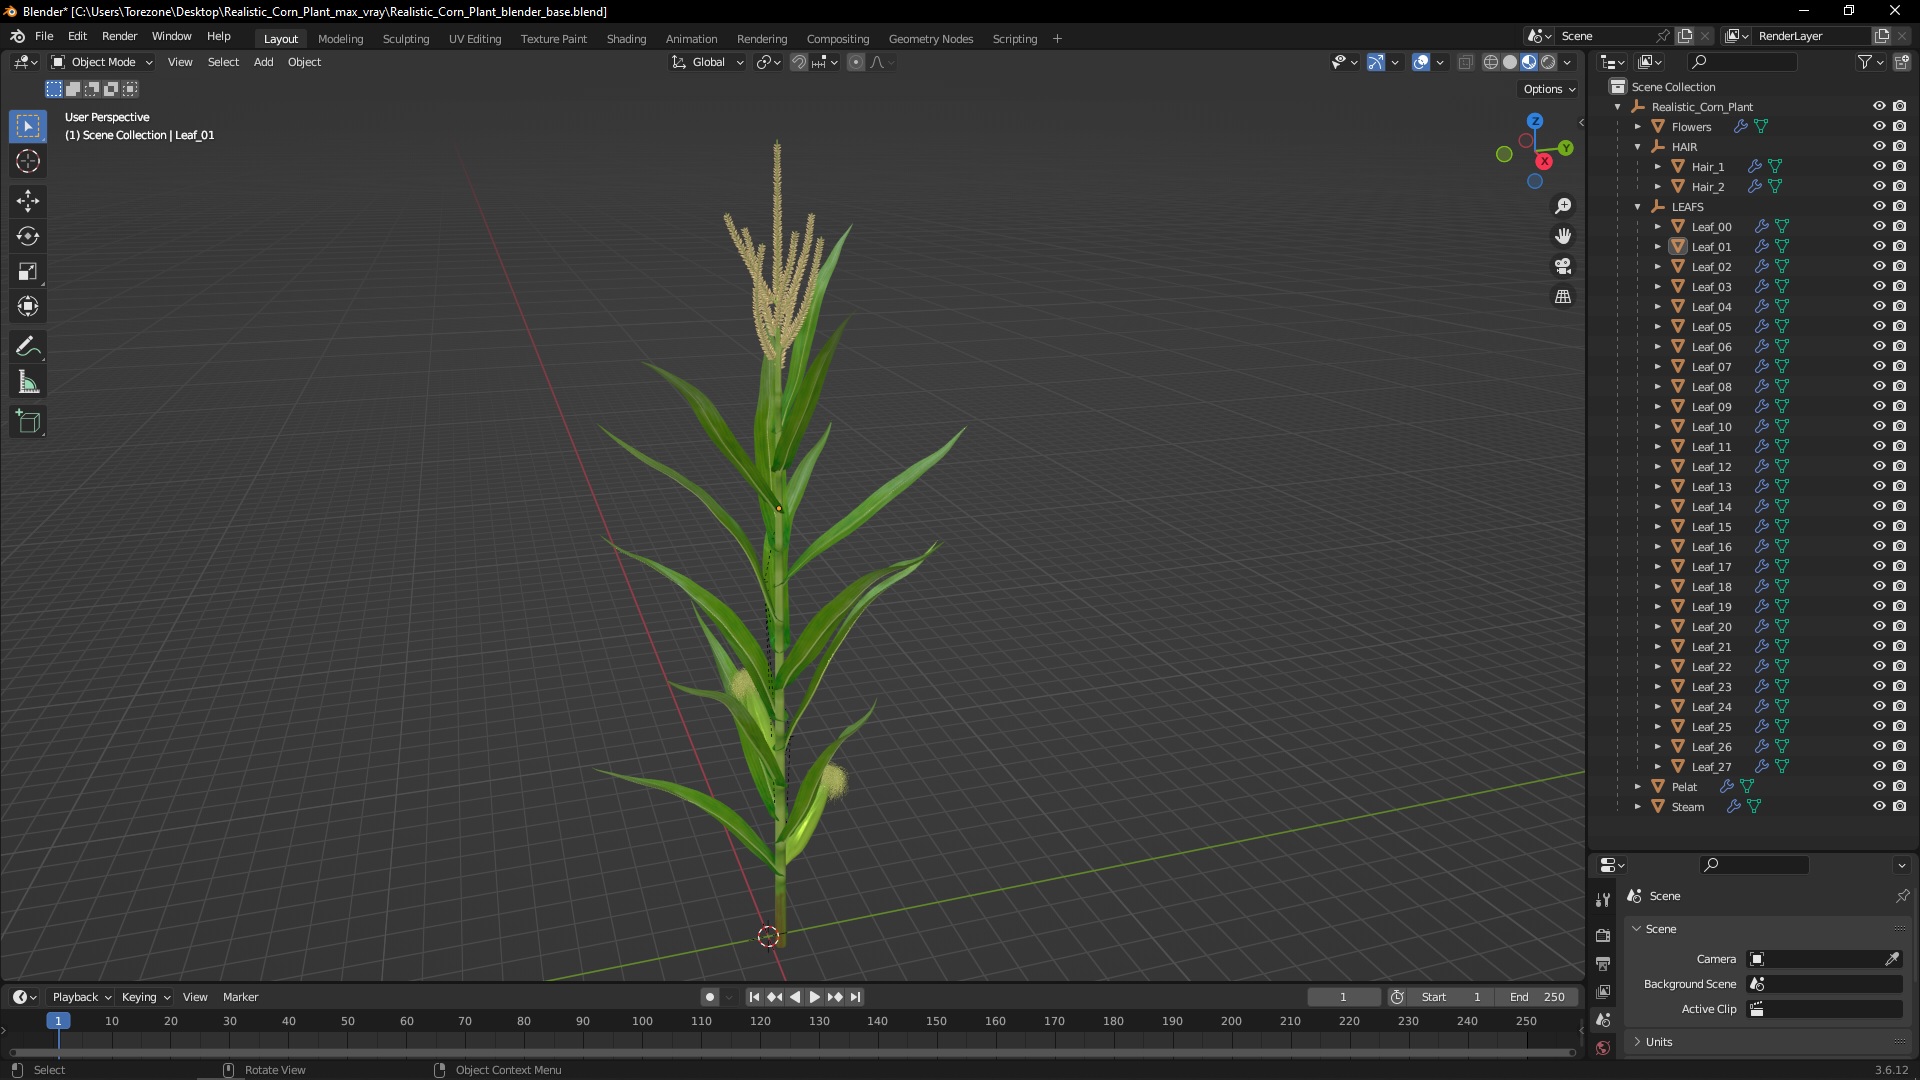Screen dimensions: 1920x1080
Task: Switch to the Modeling workspace tab
Action: pyautogui.click(x=340, y=39)
